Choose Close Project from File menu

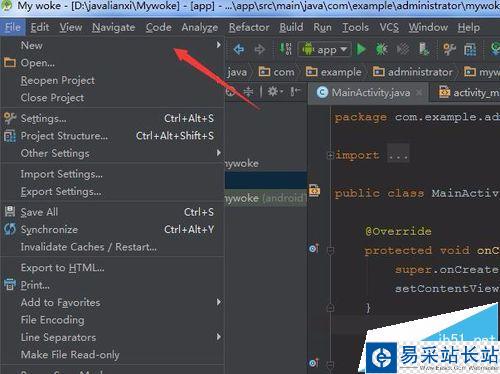(112, 98)
